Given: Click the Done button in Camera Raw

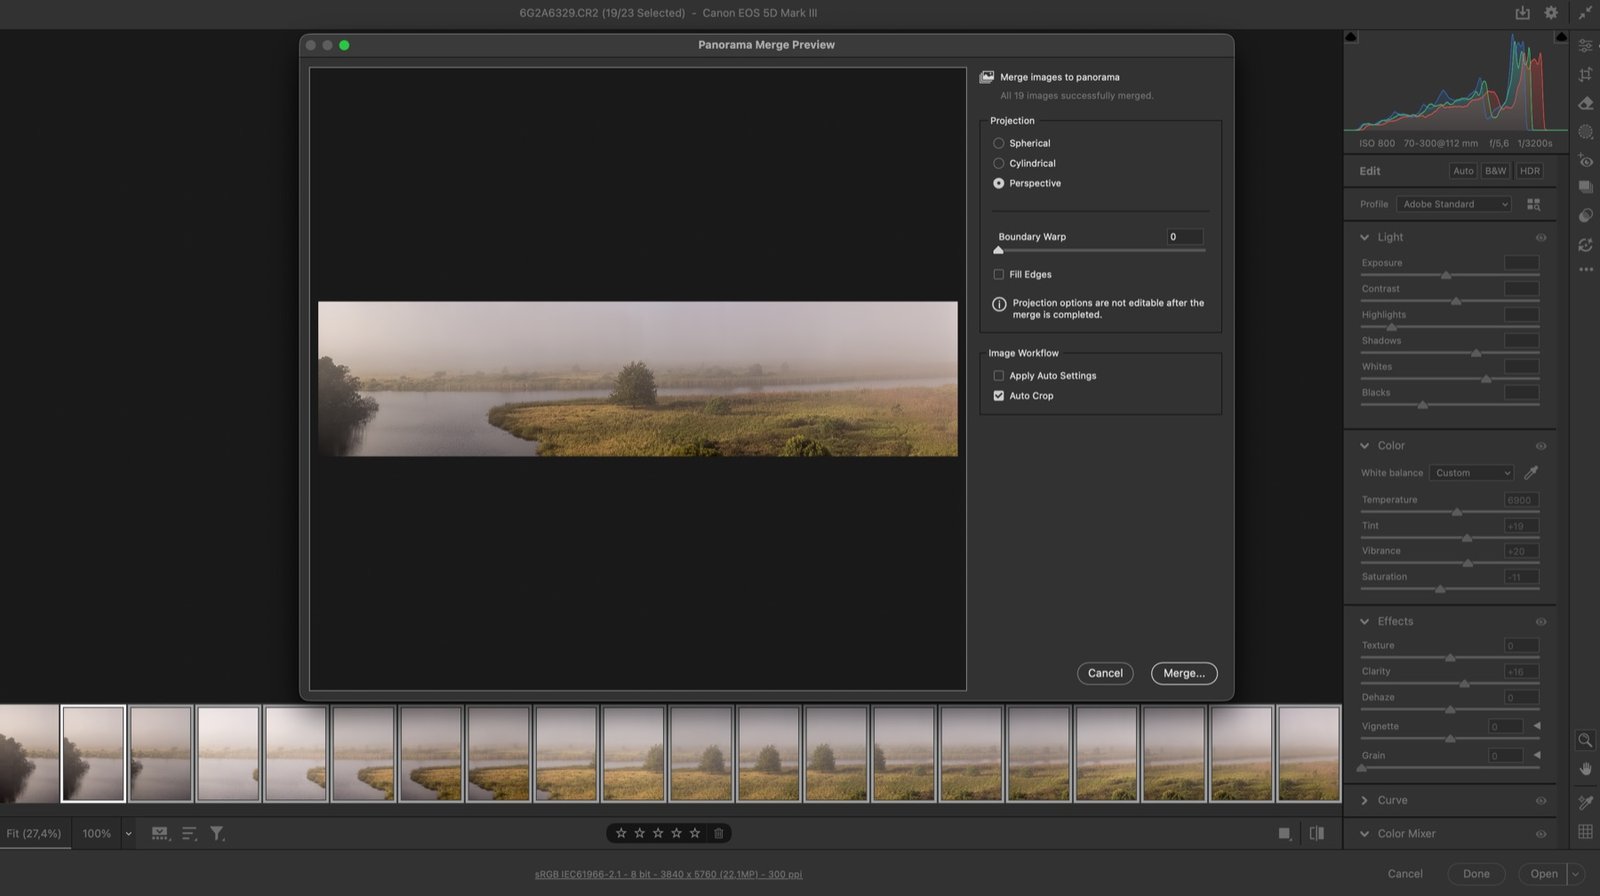Looking at the screenshot, I should (1476, 873).
